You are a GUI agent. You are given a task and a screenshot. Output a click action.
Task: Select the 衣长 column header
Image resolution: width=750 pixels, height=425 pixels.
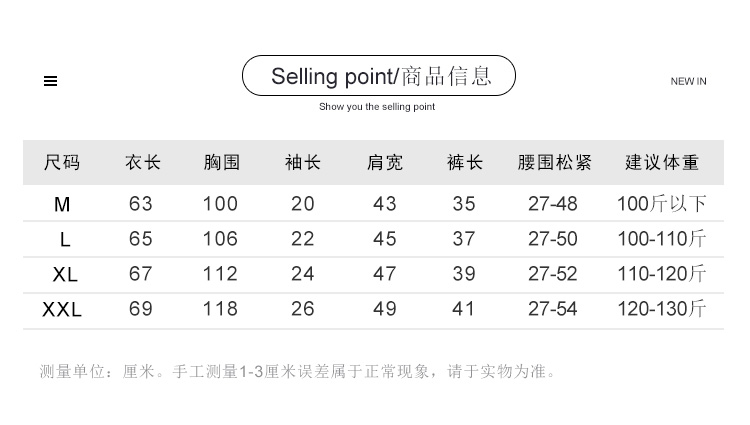pyautogui.click(x=142, y=162)
